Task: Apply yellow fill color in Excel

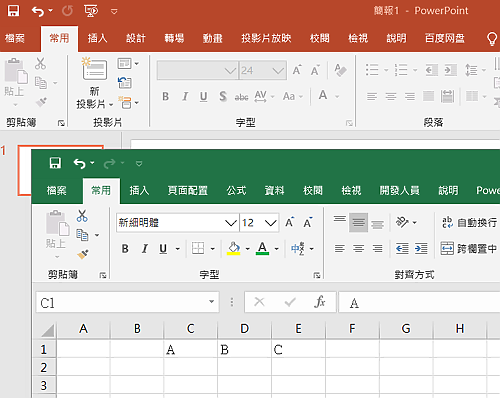Action: 234,249
